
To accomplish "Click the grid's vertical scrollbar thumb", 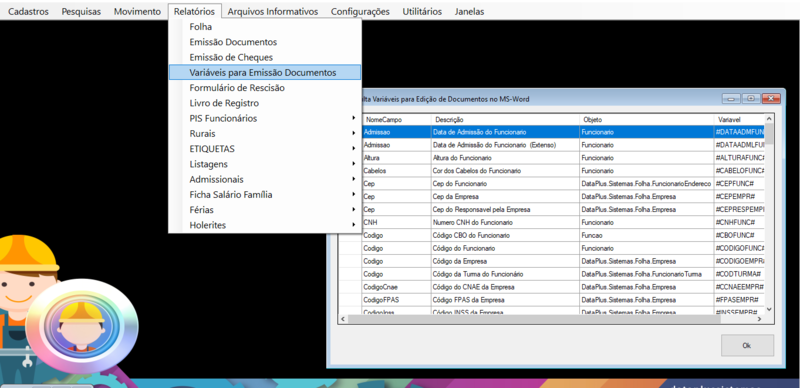I will click(769, 134).
